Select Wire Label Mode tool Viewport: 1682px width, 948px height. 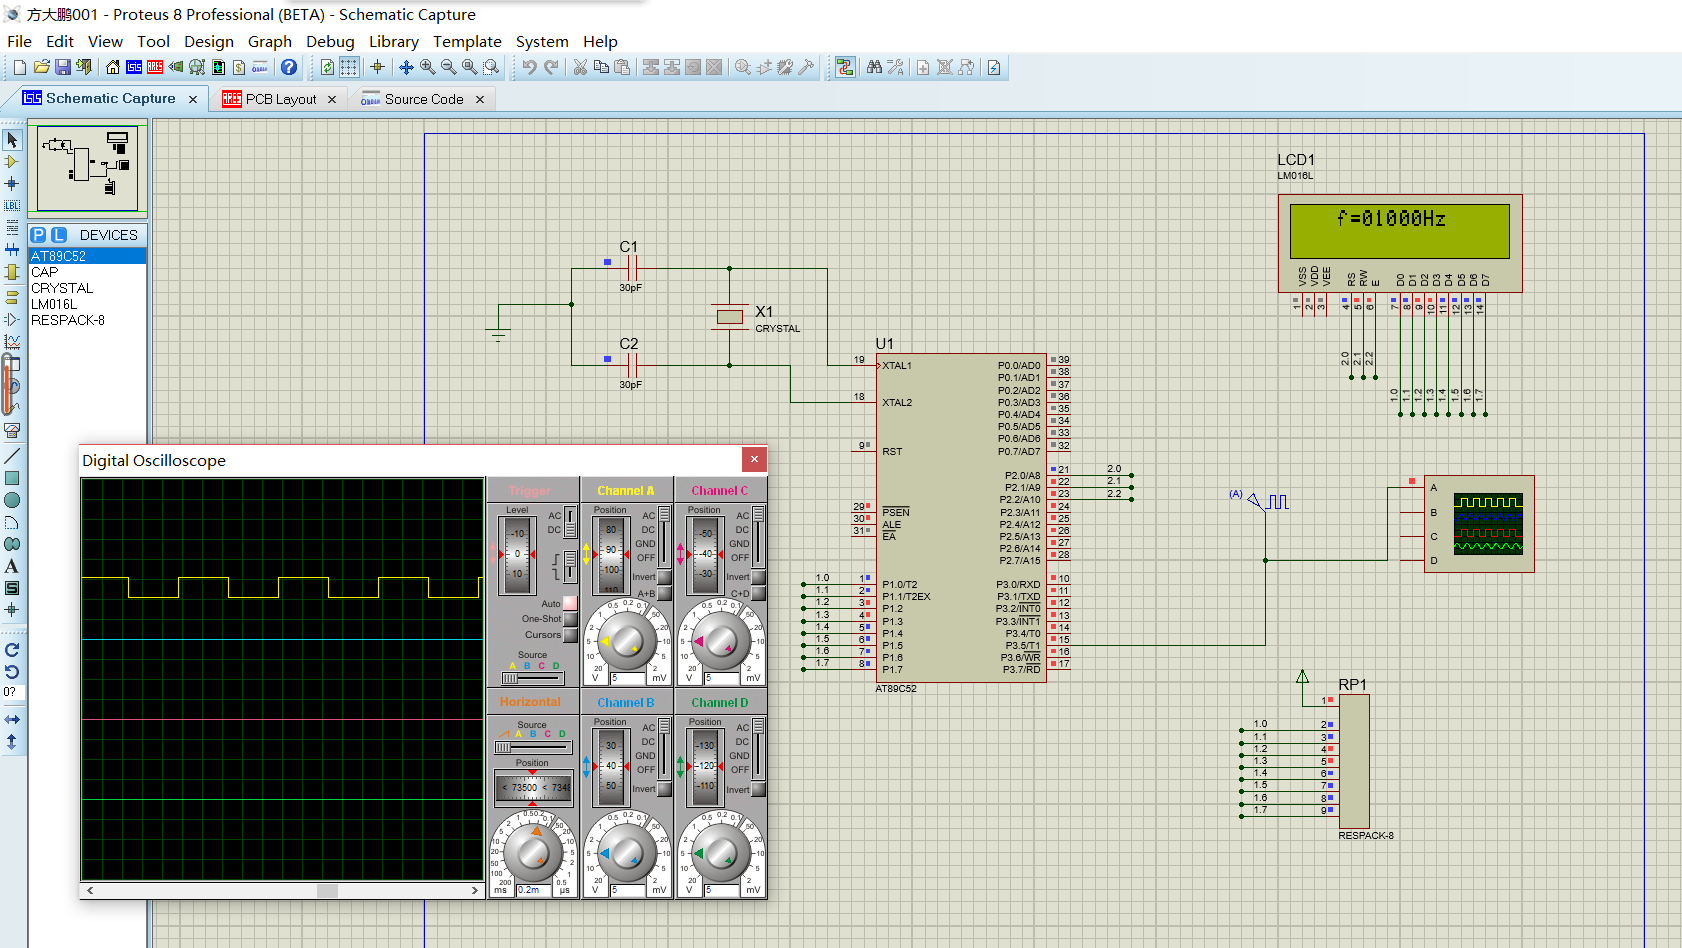click(12, 205)
